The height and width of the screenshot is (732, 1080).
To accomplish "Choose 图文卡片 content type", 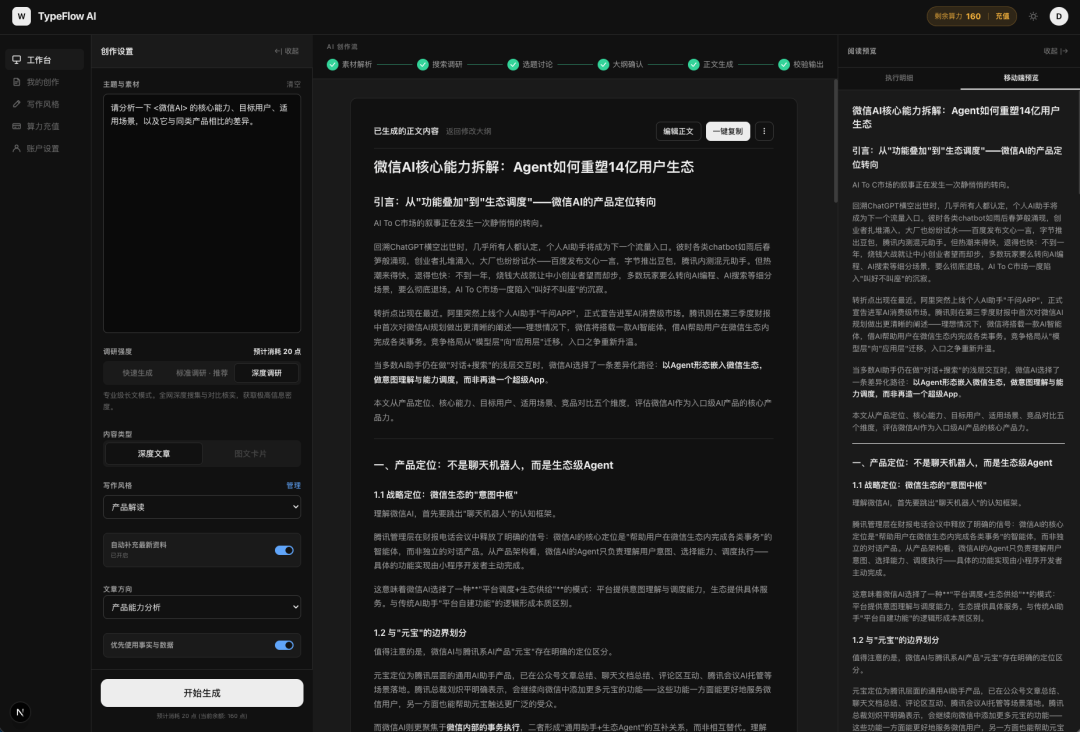I will click(x=251, y=454).
